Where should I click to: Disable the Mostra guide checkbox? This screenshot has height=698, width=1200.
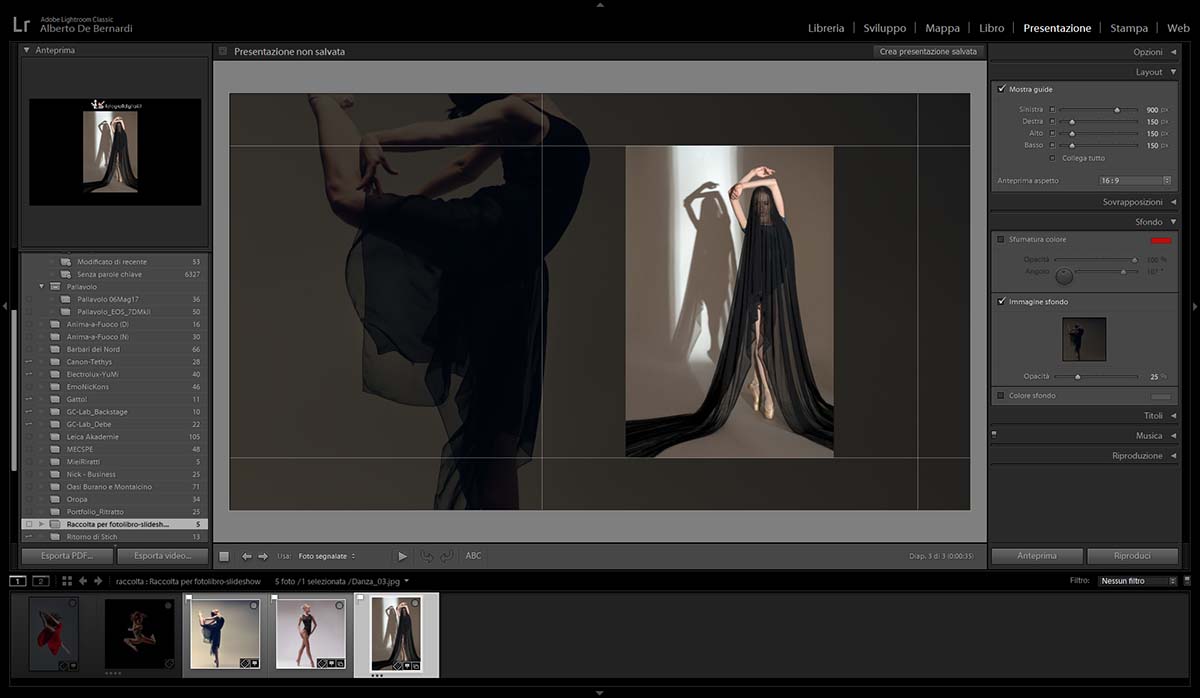tap(1002, 89)
